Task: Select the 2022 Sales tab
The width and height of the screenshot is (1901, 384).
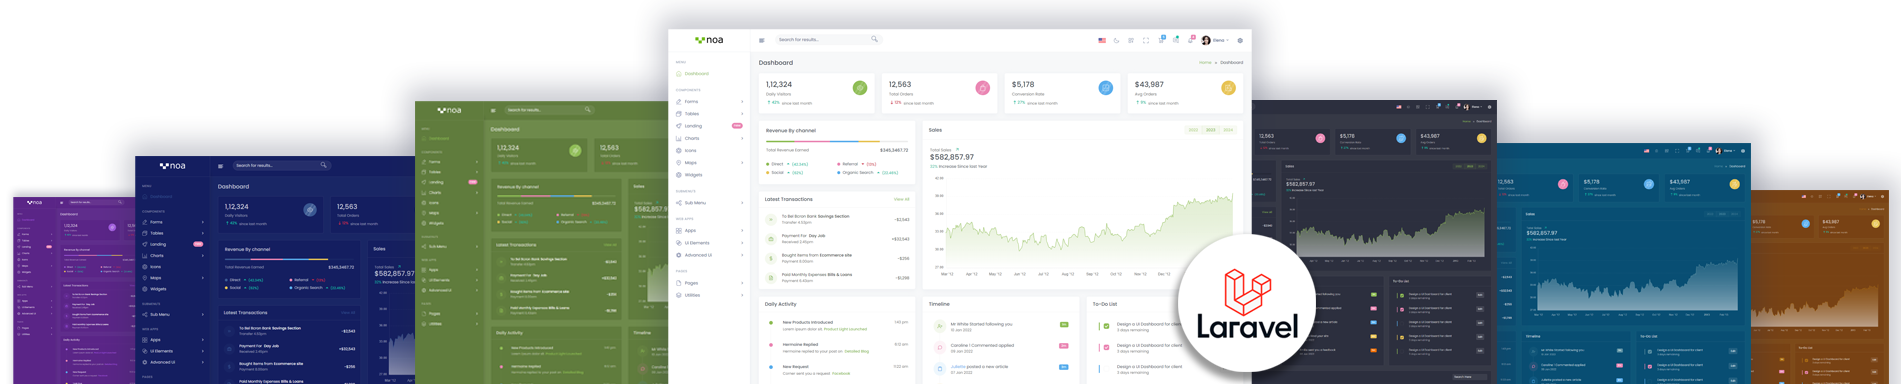Action: click(x=1193, y=130)
